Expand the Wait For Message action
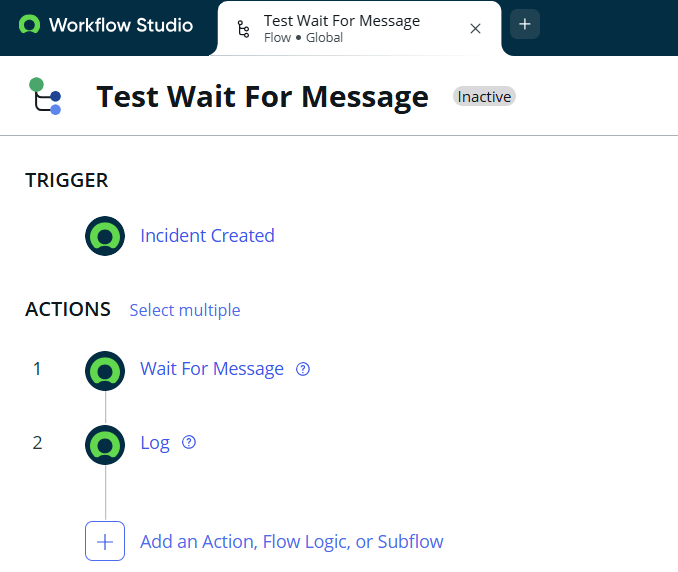The height and width of the screenshot is (572, 678). (x=212, y=369)
